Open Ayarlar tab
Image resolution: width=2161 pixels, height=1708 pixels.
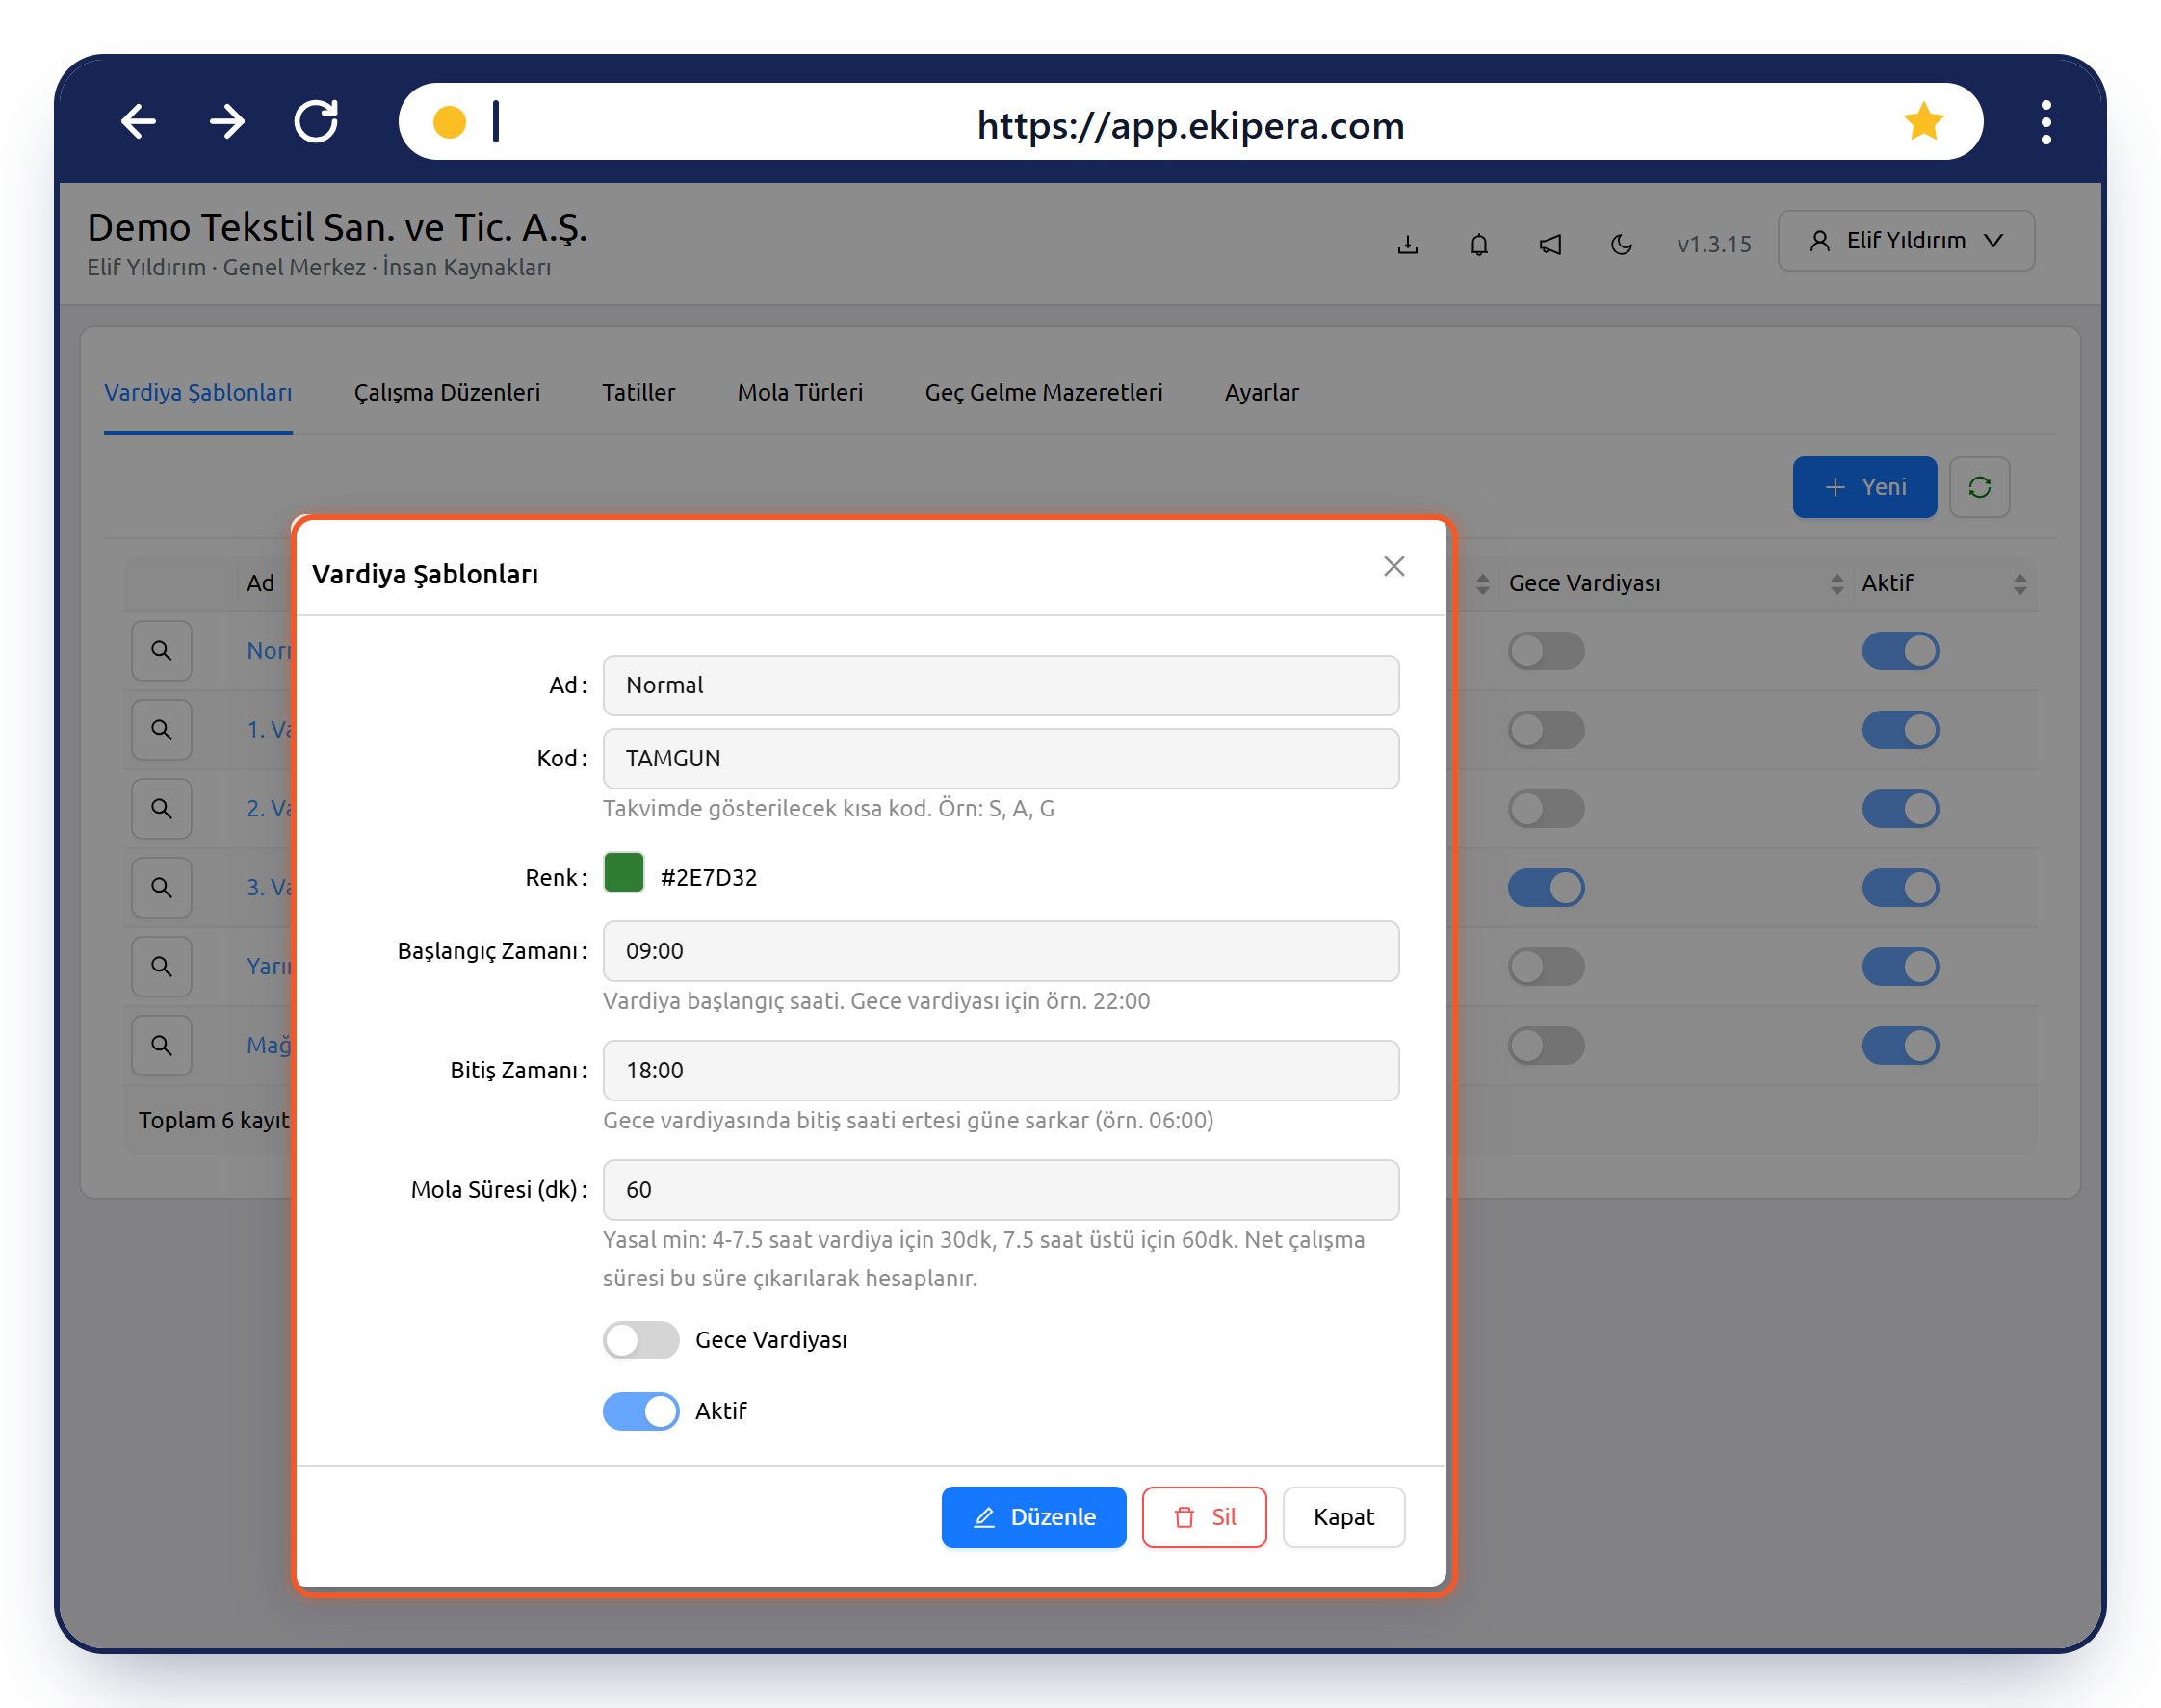1262,392
